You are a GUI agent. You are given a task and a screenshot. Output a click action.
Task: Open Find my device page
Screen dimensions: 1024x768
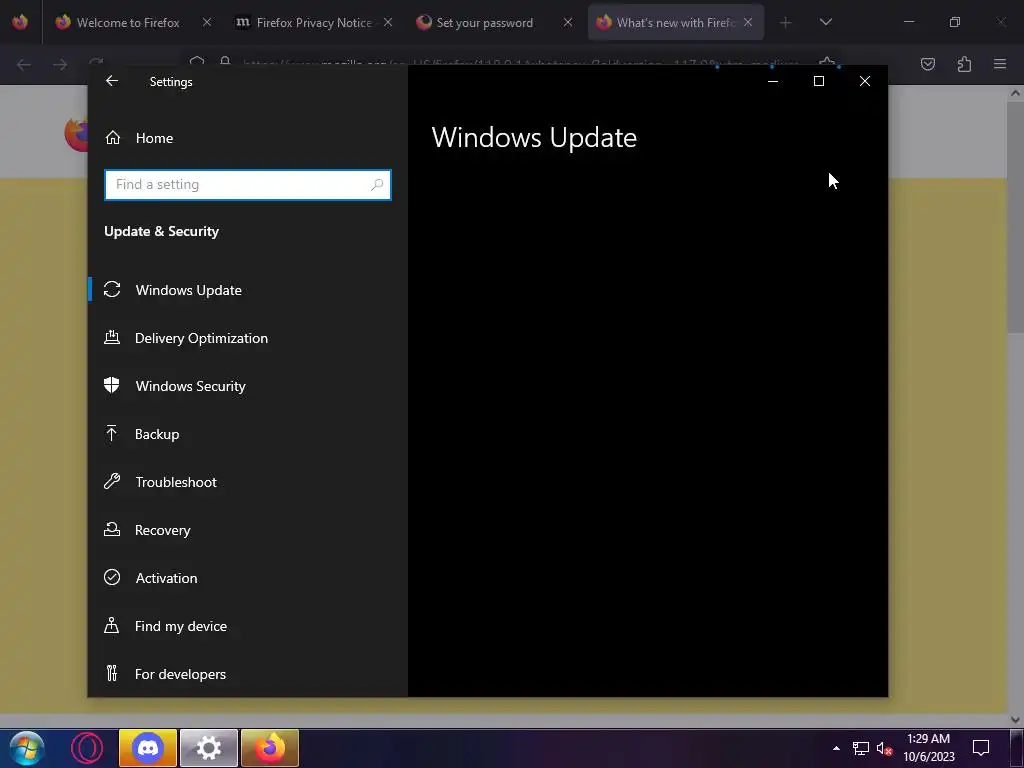point(248,626)
